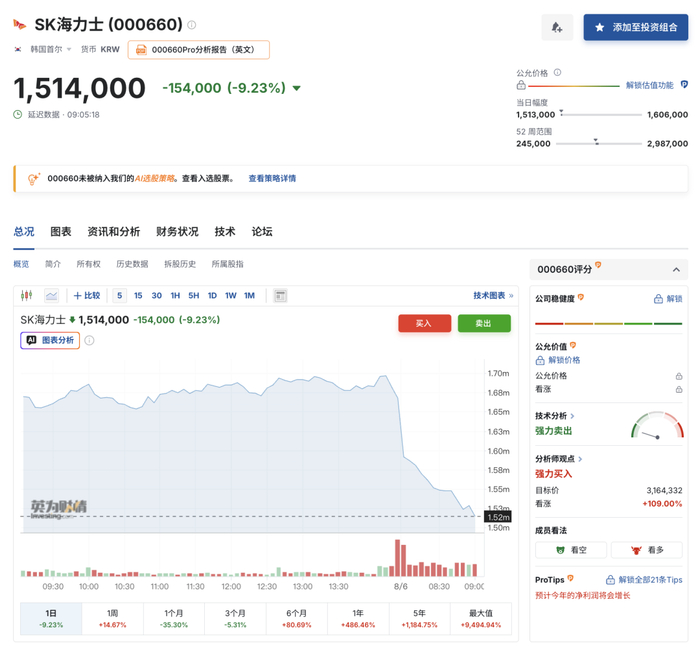
Task: Select 5-minute interval
Action: [x=120, y=295]
